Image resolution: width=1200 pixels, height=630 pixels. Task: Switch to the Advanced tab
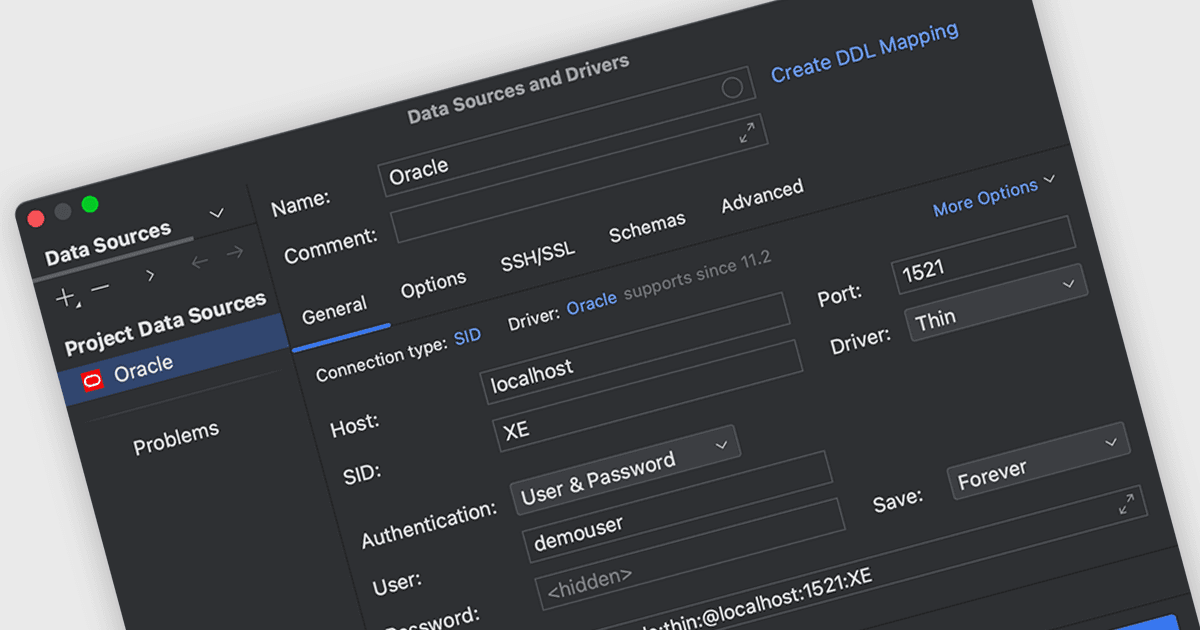[x=762, y=197]
